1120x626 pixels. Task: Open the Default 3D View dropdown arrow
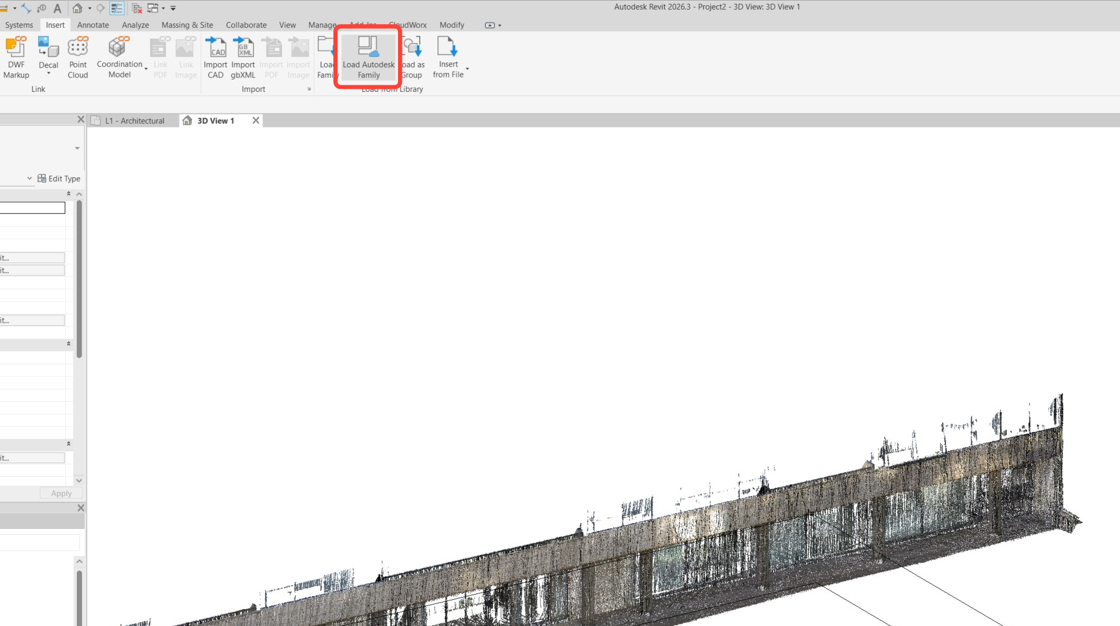point(89,9)
